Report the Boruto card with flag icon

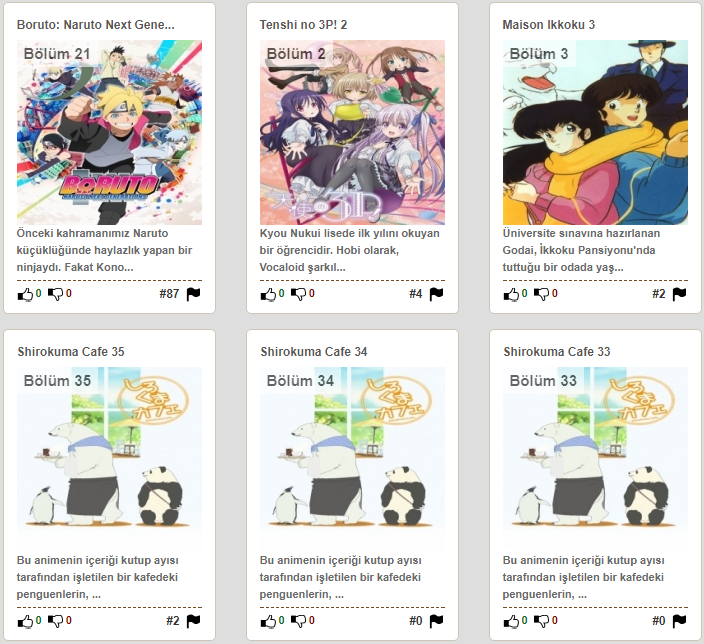pos(194,294)
